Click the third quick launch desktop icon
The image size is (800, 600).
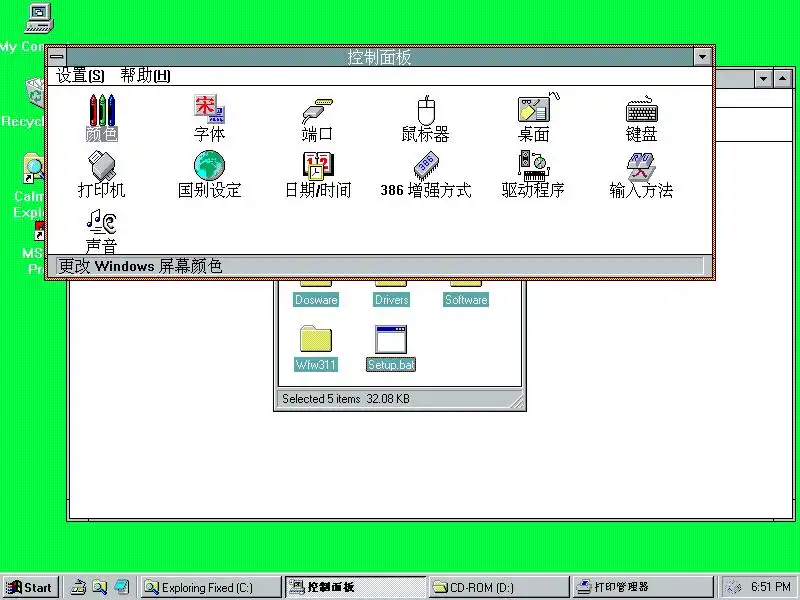(x=121, y=587)
